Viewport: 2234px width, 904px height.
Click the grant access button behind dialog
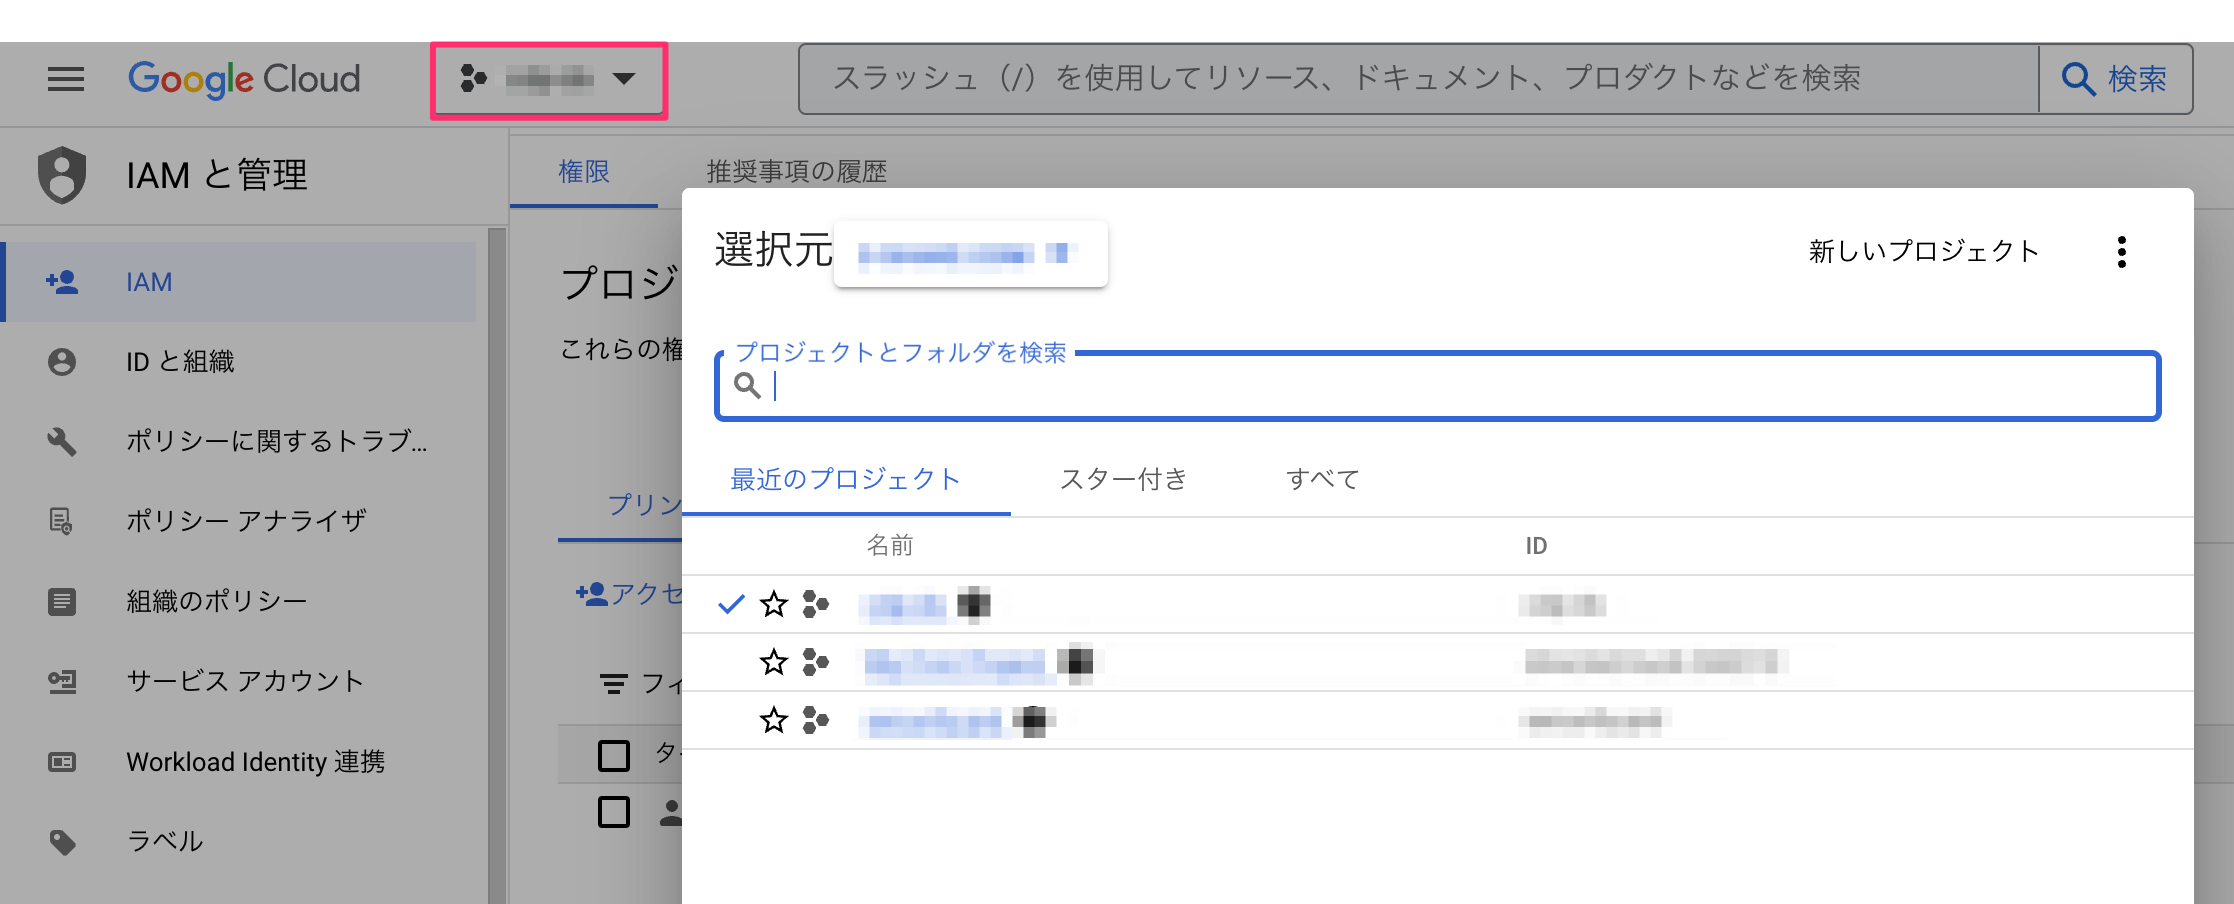629,594
